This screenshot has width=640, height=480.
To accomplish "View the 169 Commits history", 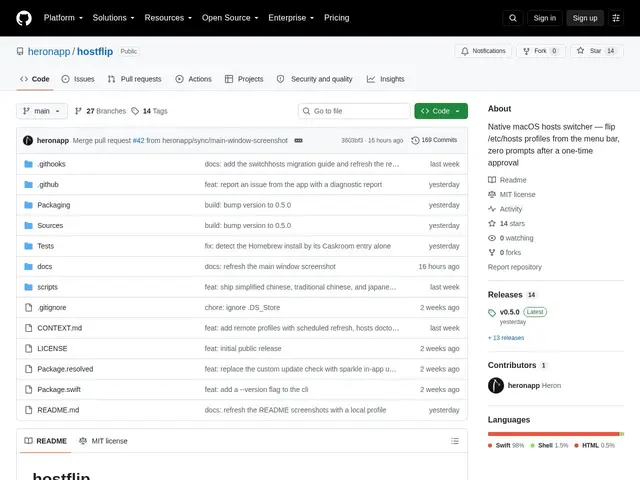I will click(434, 140).
